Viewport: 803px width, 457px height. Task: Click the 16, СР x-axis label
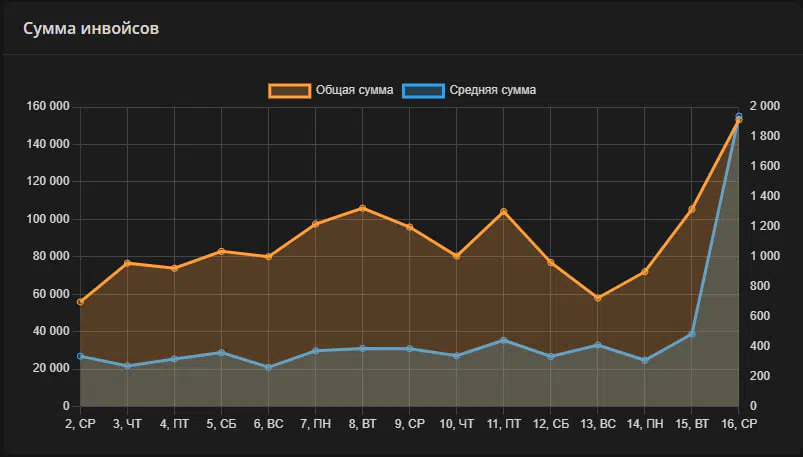click(x=738, y=425)
